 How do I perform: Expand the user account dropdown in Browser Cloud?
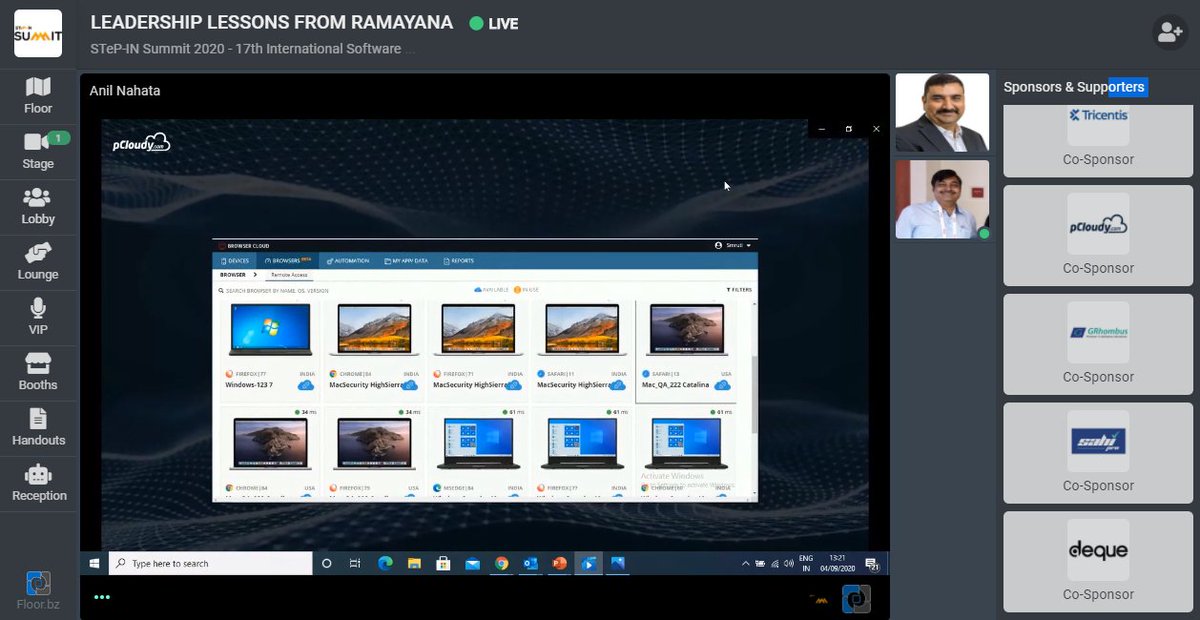(732, 245)
